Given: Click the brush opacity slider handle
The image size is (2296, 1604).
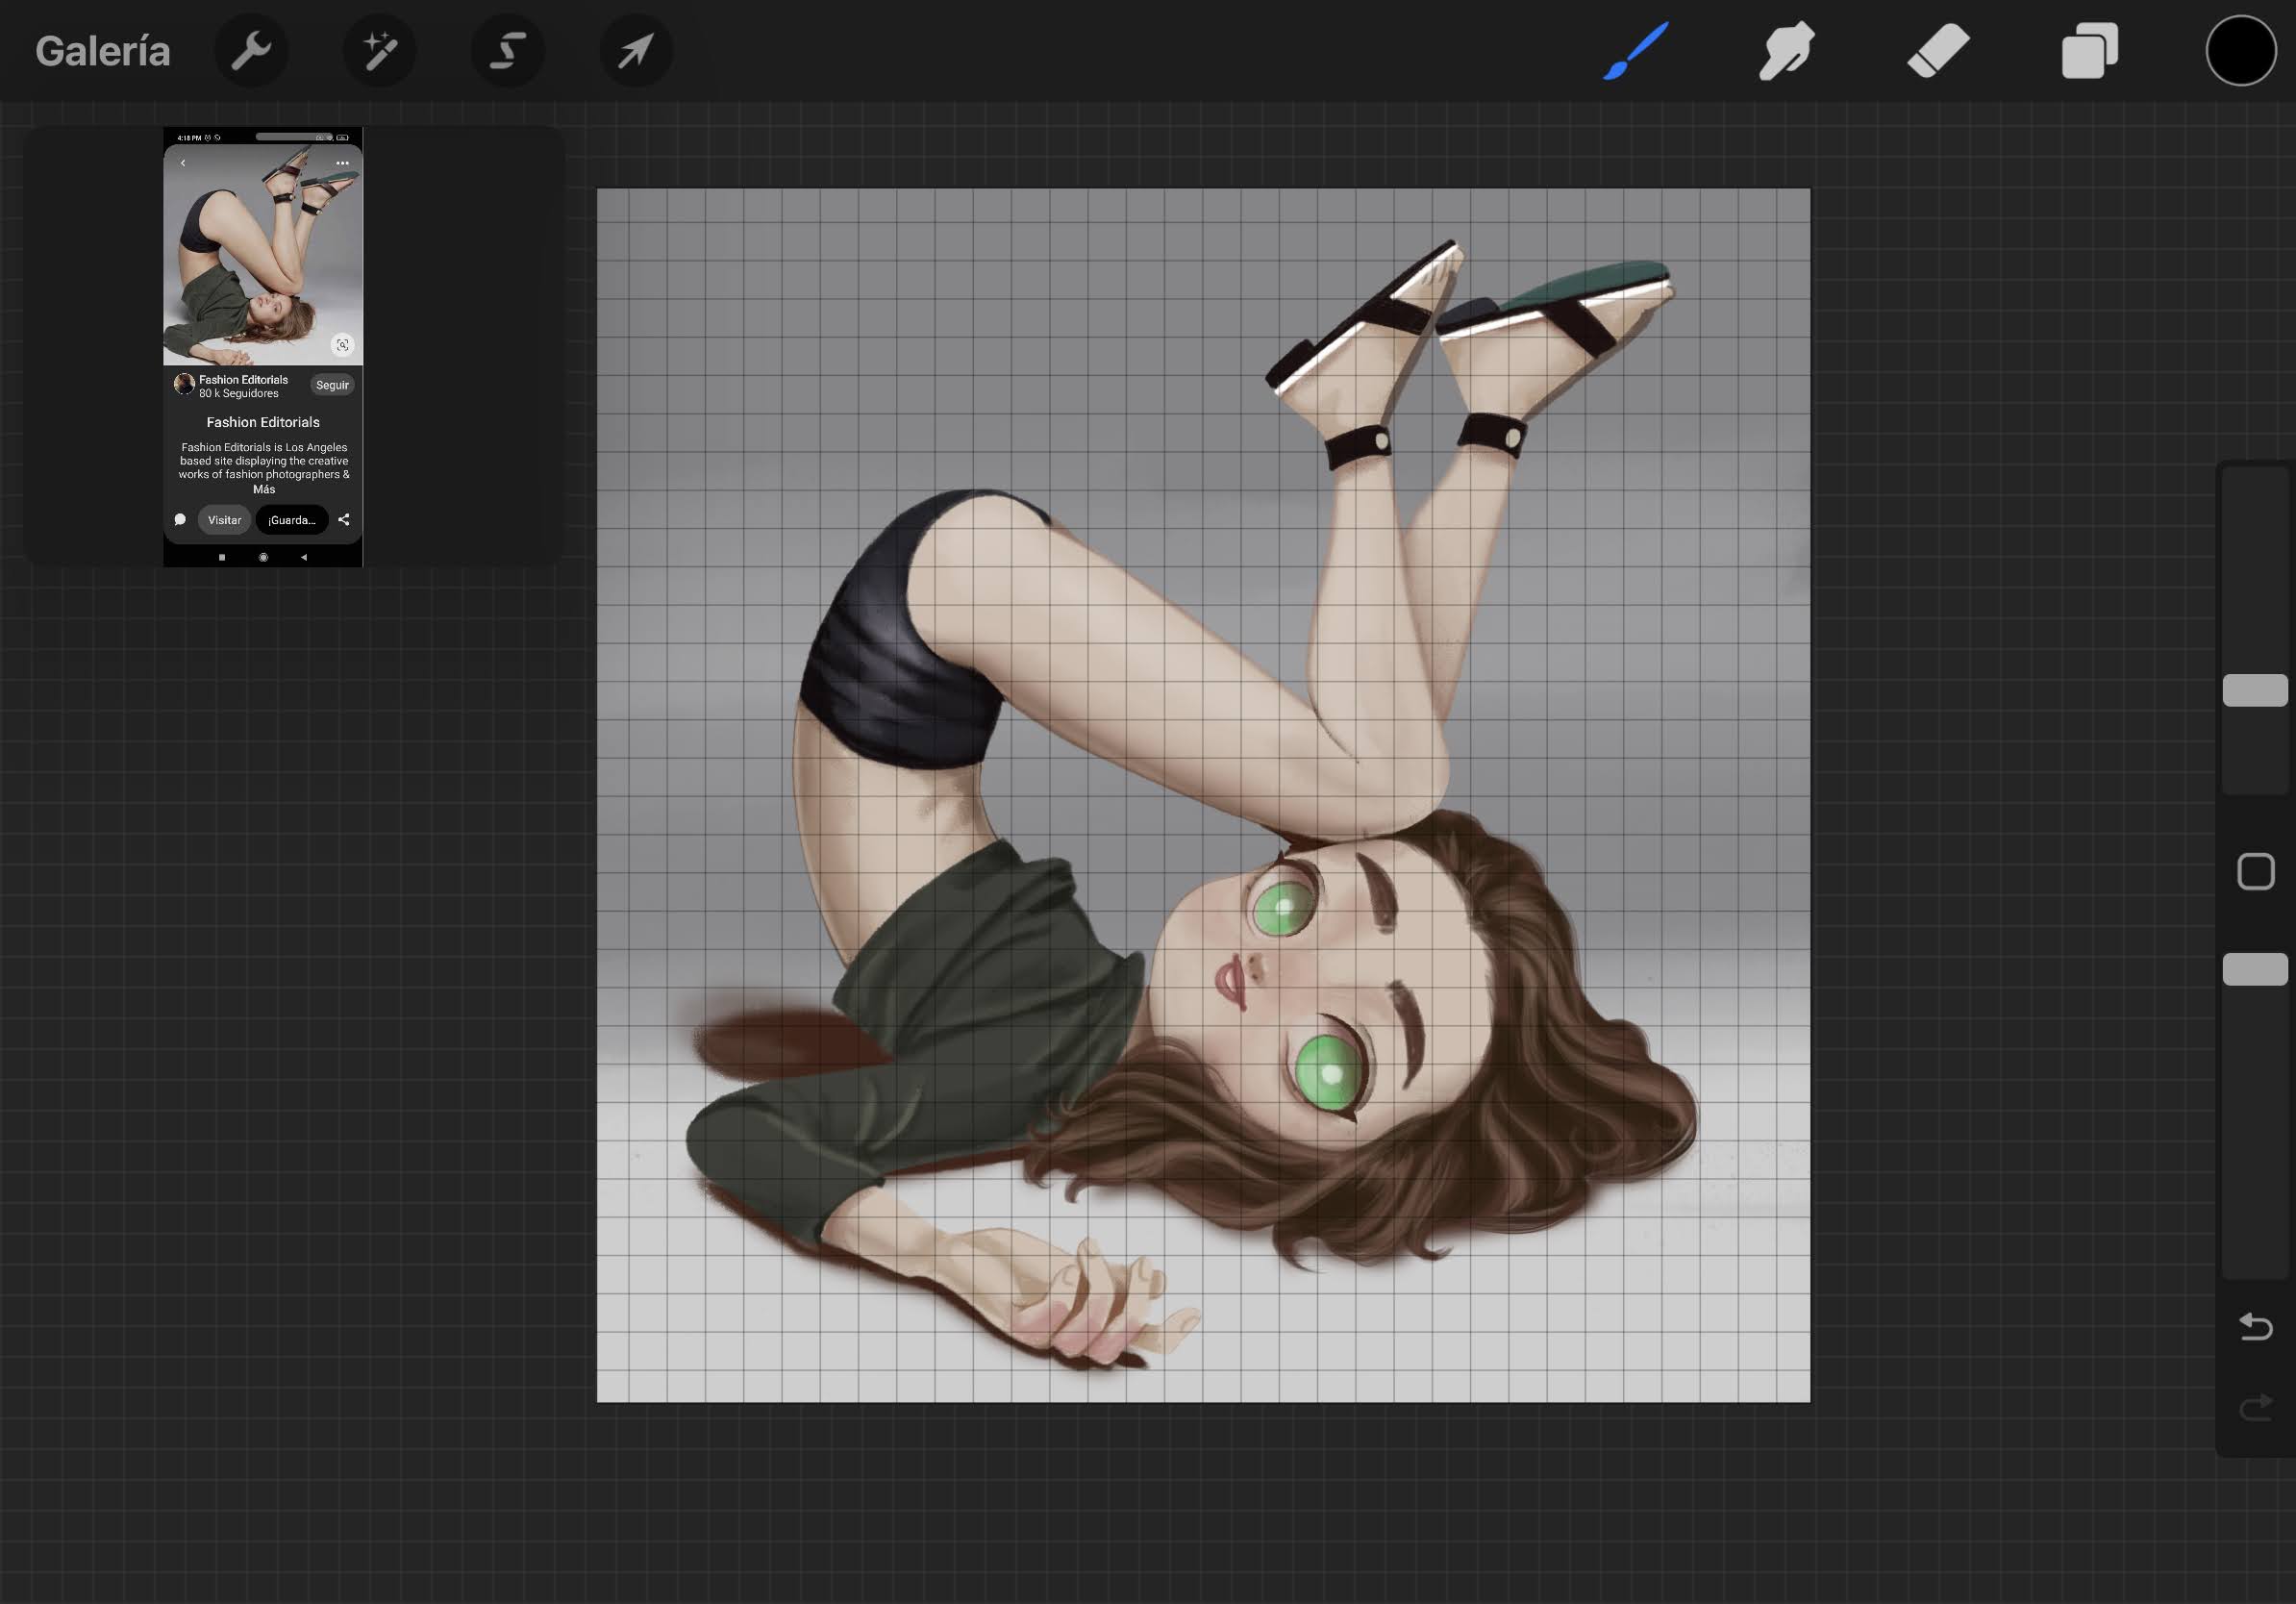Looking at the screenshot, I should pyautogui.click(x=2255, y=969).
